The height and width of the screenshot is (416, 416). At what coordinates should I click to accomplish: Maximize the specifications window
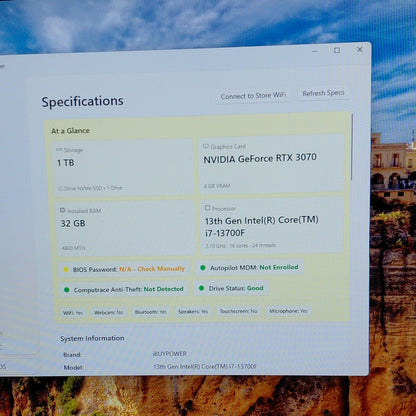pos(337,50)
